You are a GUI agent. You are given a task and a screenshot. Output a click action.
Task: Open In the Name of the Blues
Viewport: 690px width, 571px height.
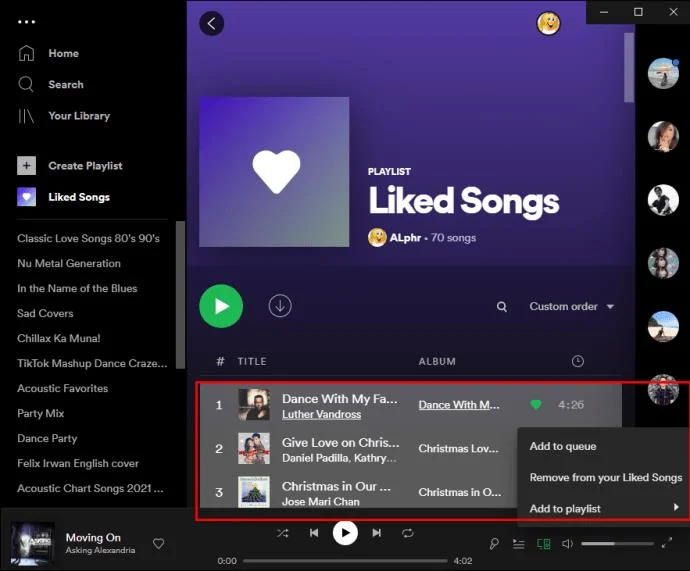click(x=77, y=289)
